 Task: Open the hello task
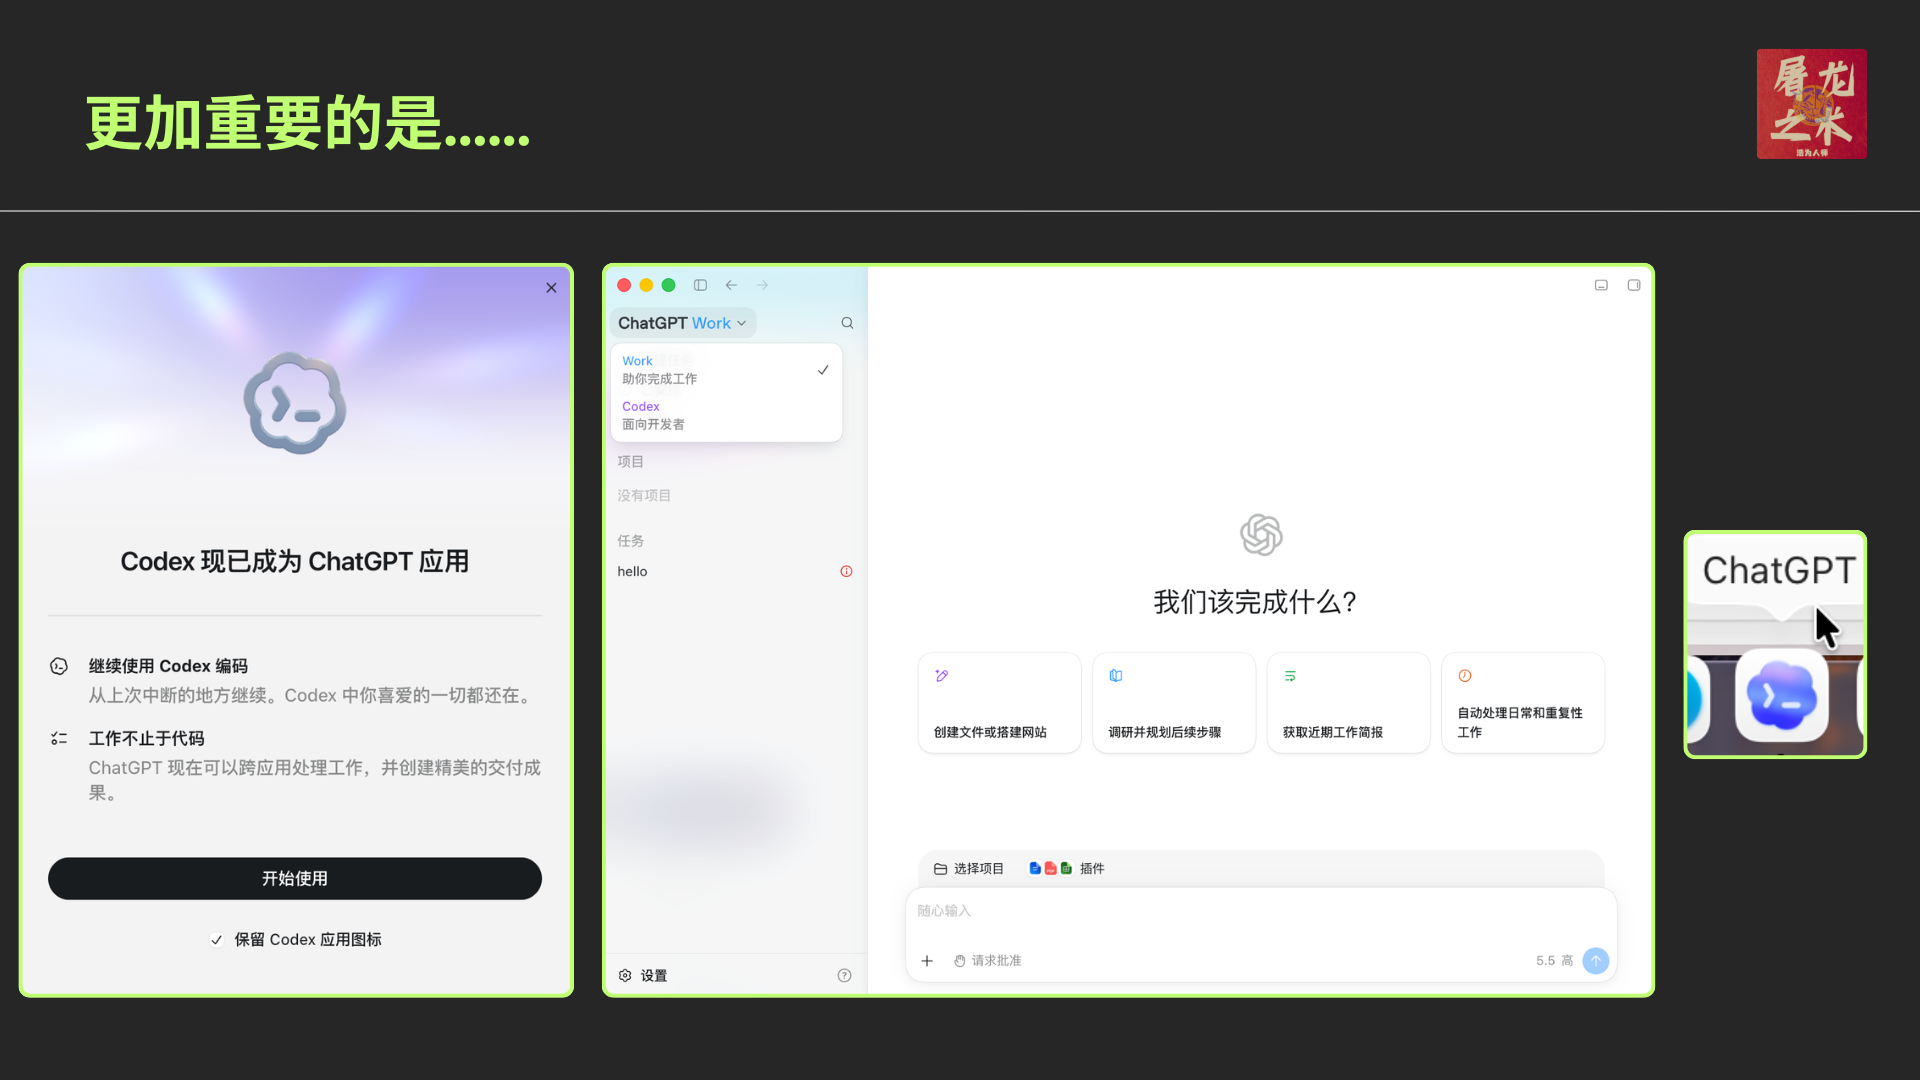coord(632,572)
